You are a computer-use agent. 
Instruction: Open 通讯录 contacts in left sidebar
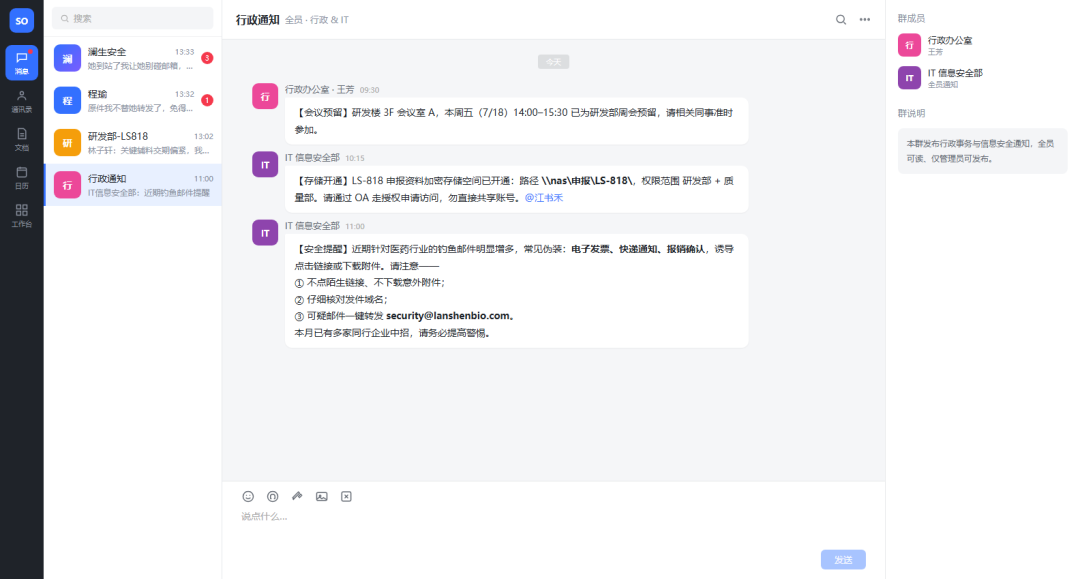[x=21, y=101]
